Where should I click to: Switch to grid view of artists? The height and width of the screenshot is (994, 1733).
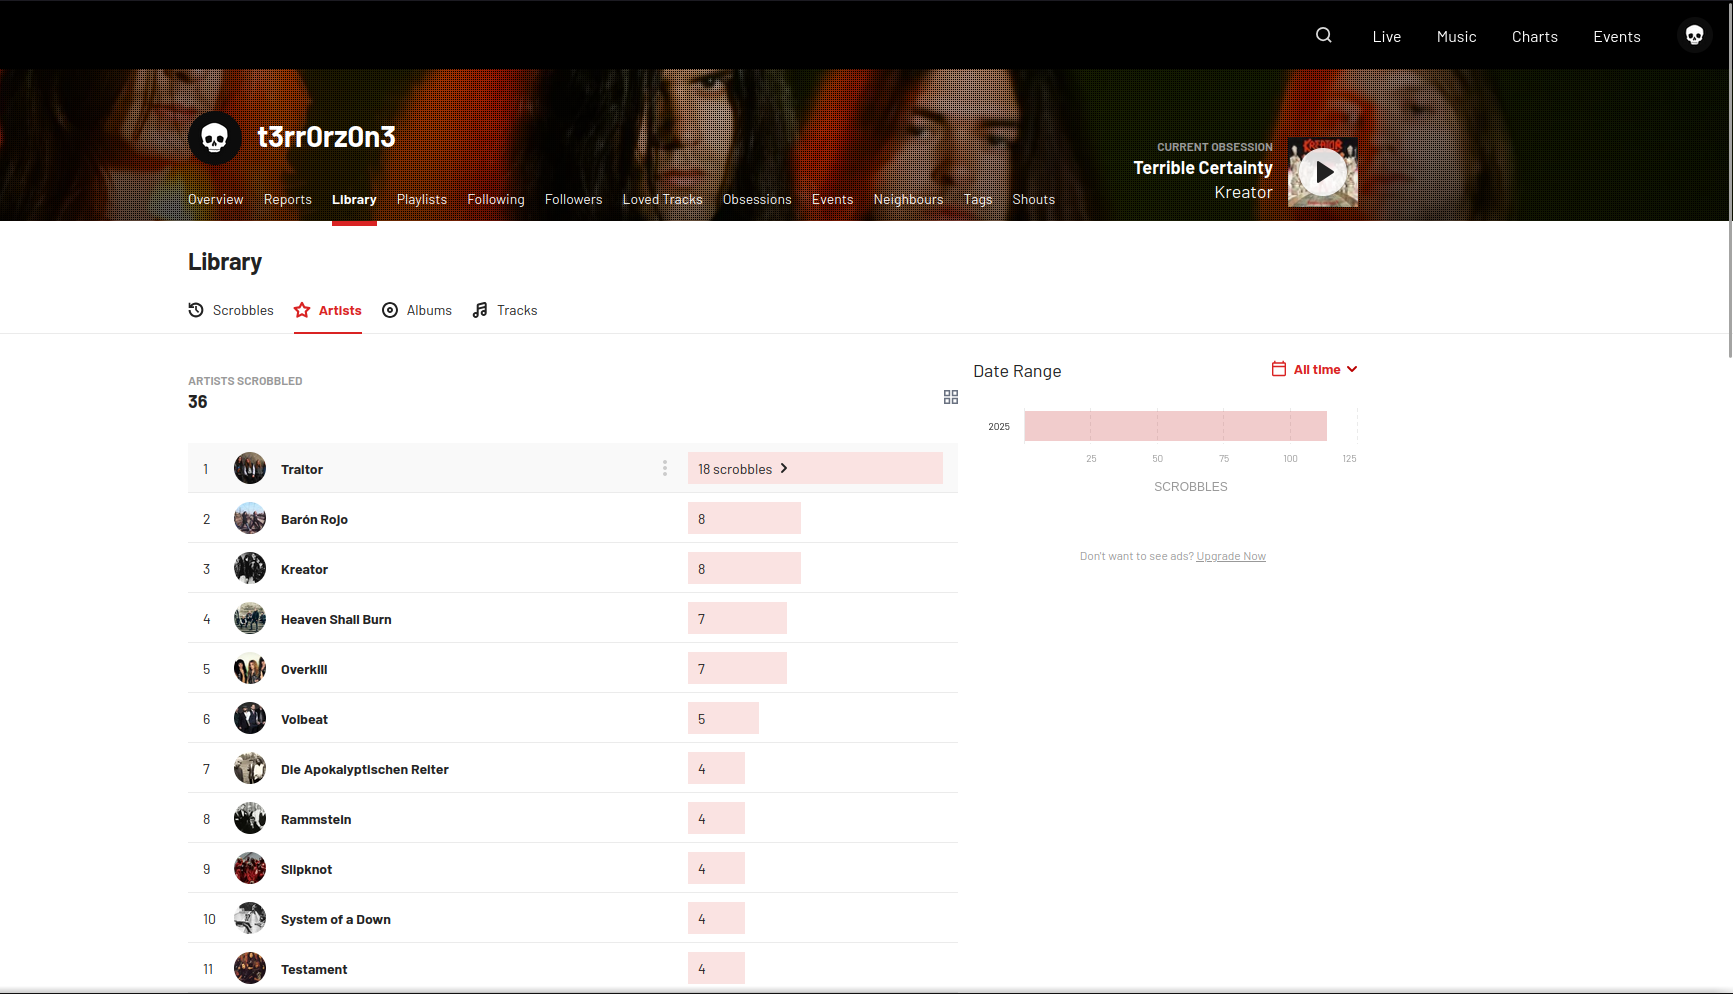coord(950,397)
